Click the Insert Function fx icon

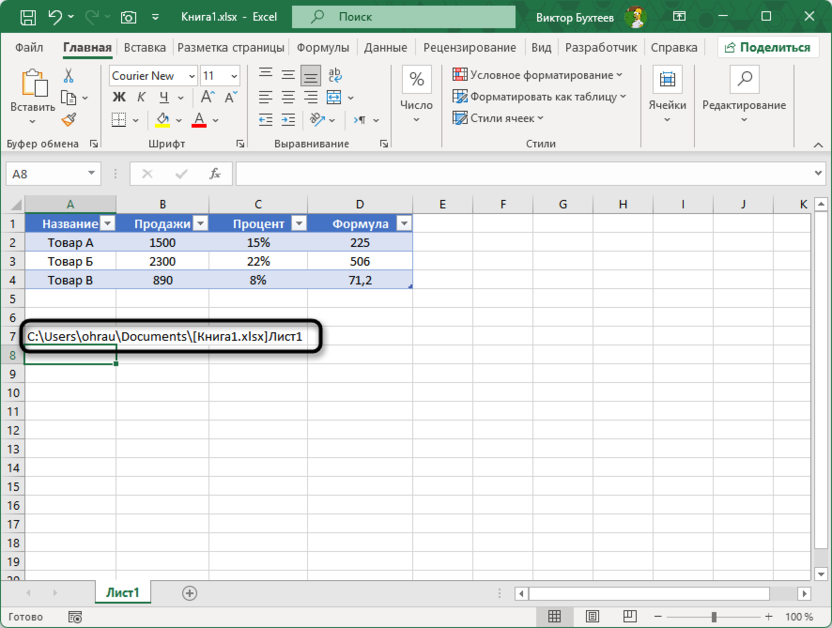click(x=214, y=173)
